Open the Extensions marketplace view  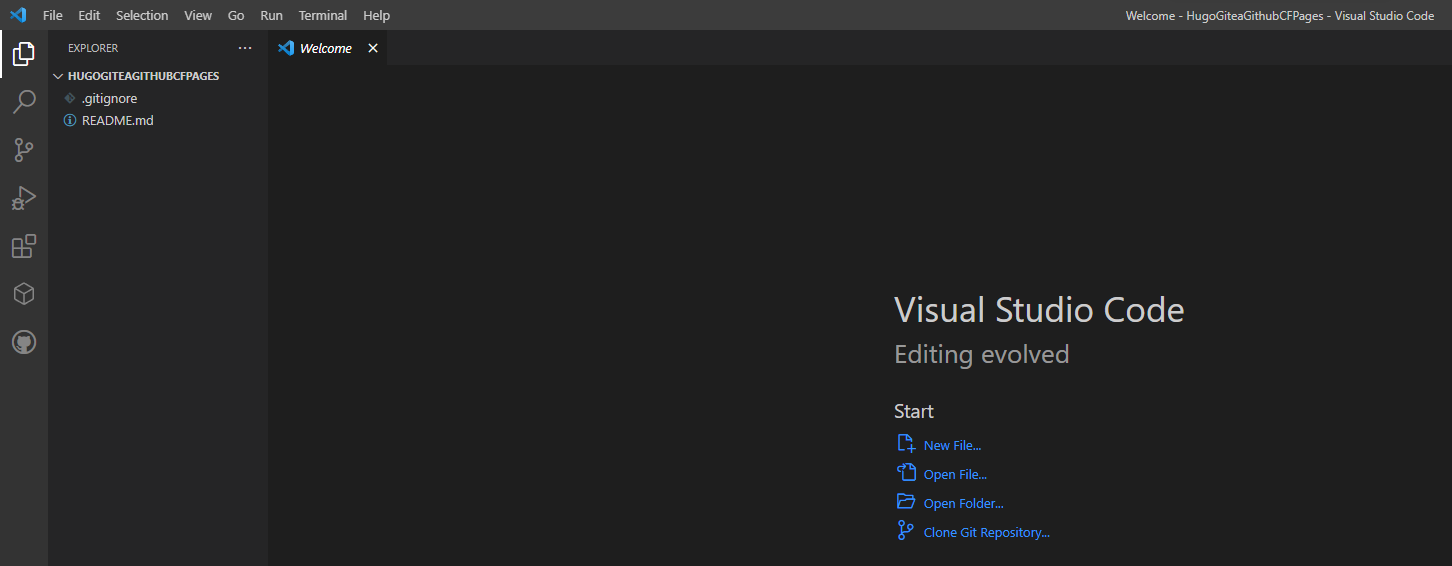click(24, 246)
